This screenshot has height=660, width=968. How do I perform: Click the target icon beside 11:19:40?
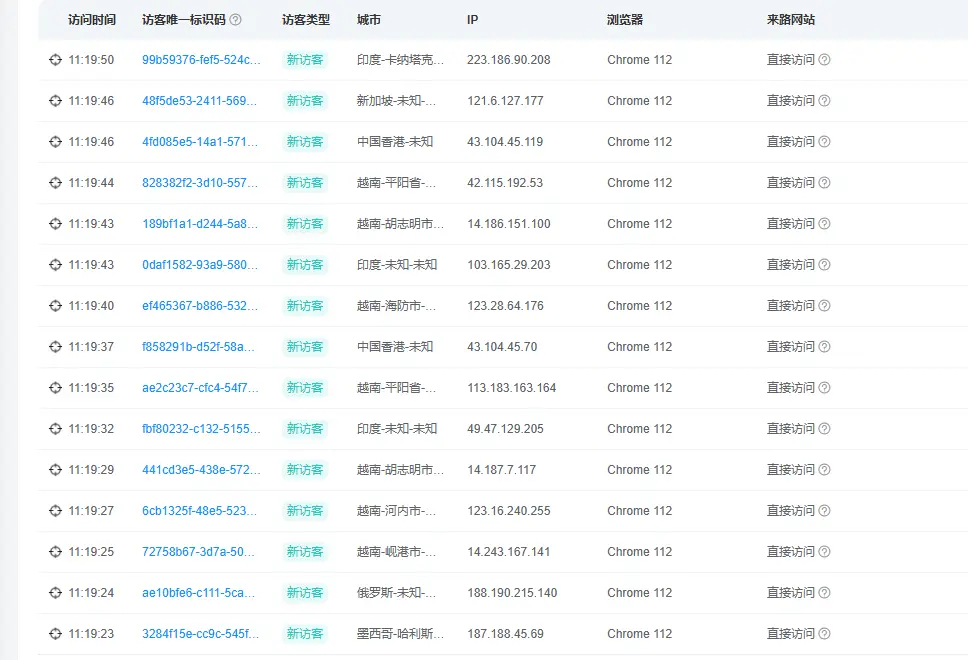click(56, 306)
